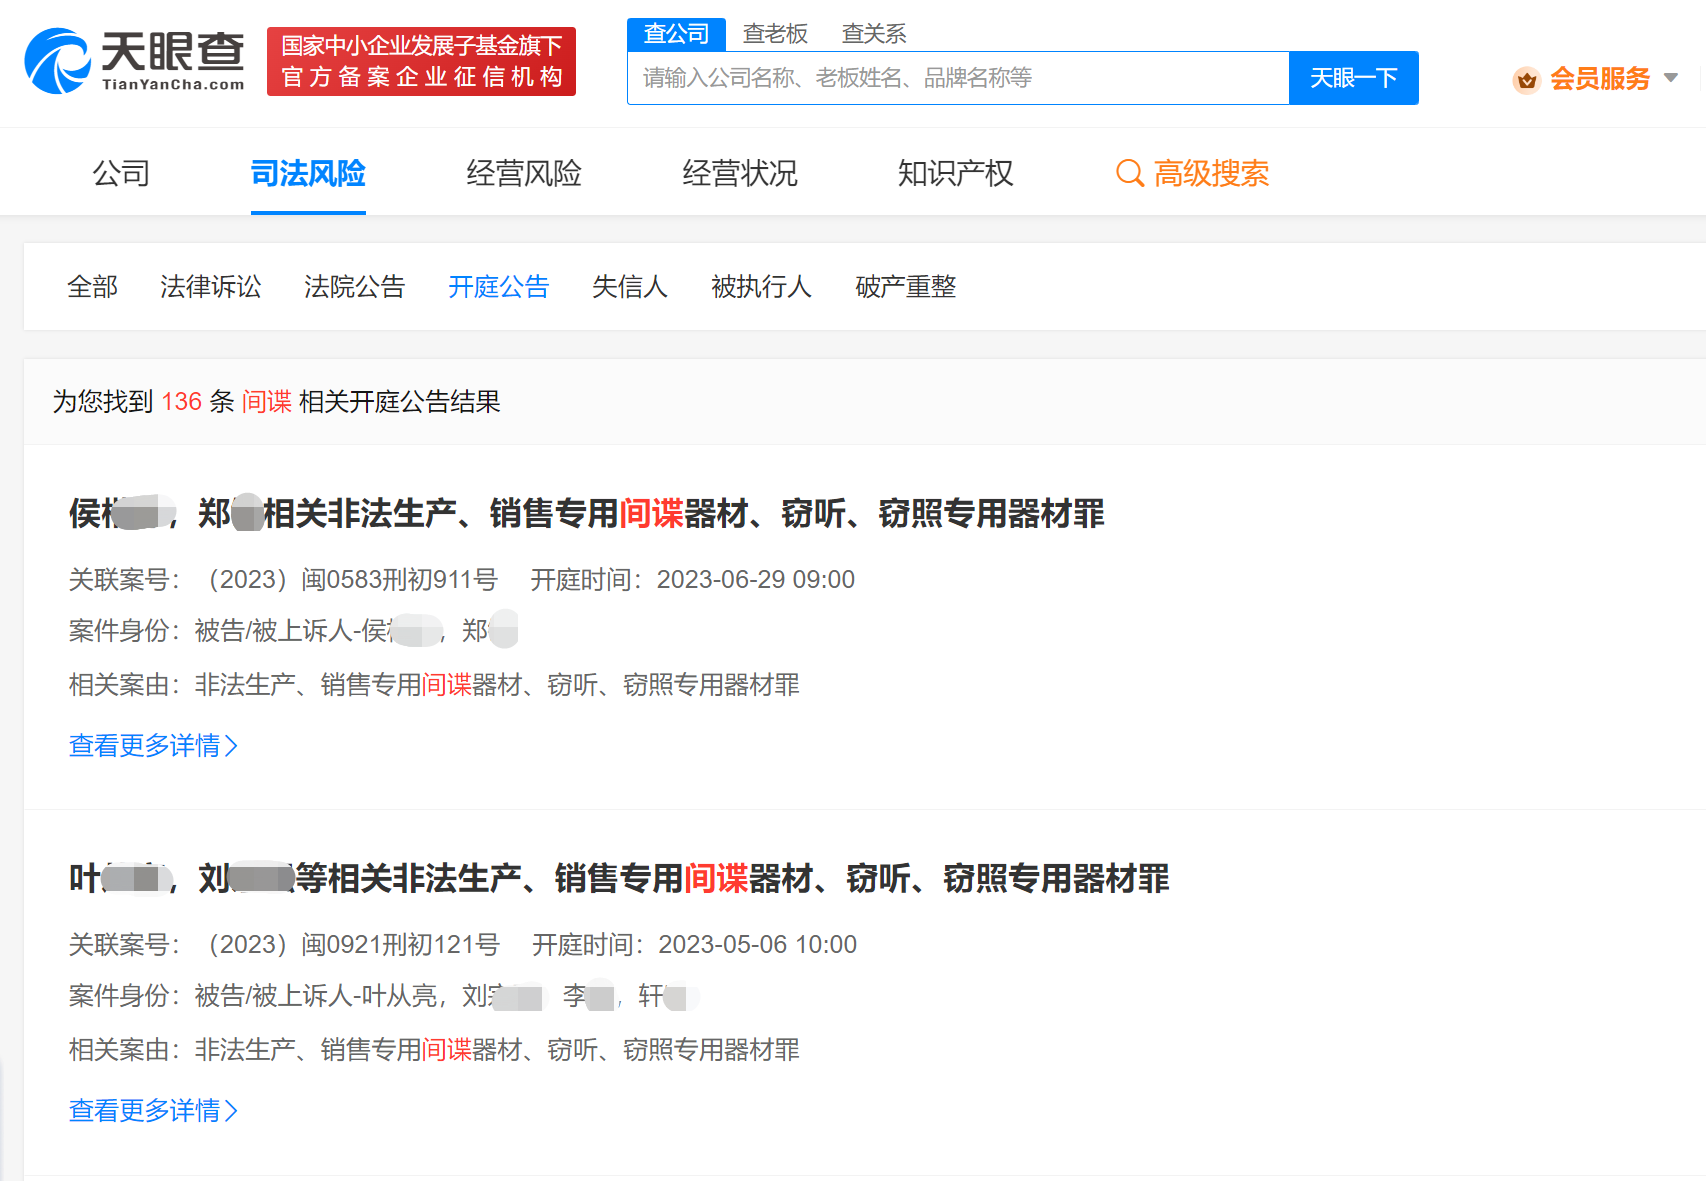This screenshot has height=1181, width=1706.
Task: Click the magnifier icon beside 高级搜索
Action: tap(1129, 173)
